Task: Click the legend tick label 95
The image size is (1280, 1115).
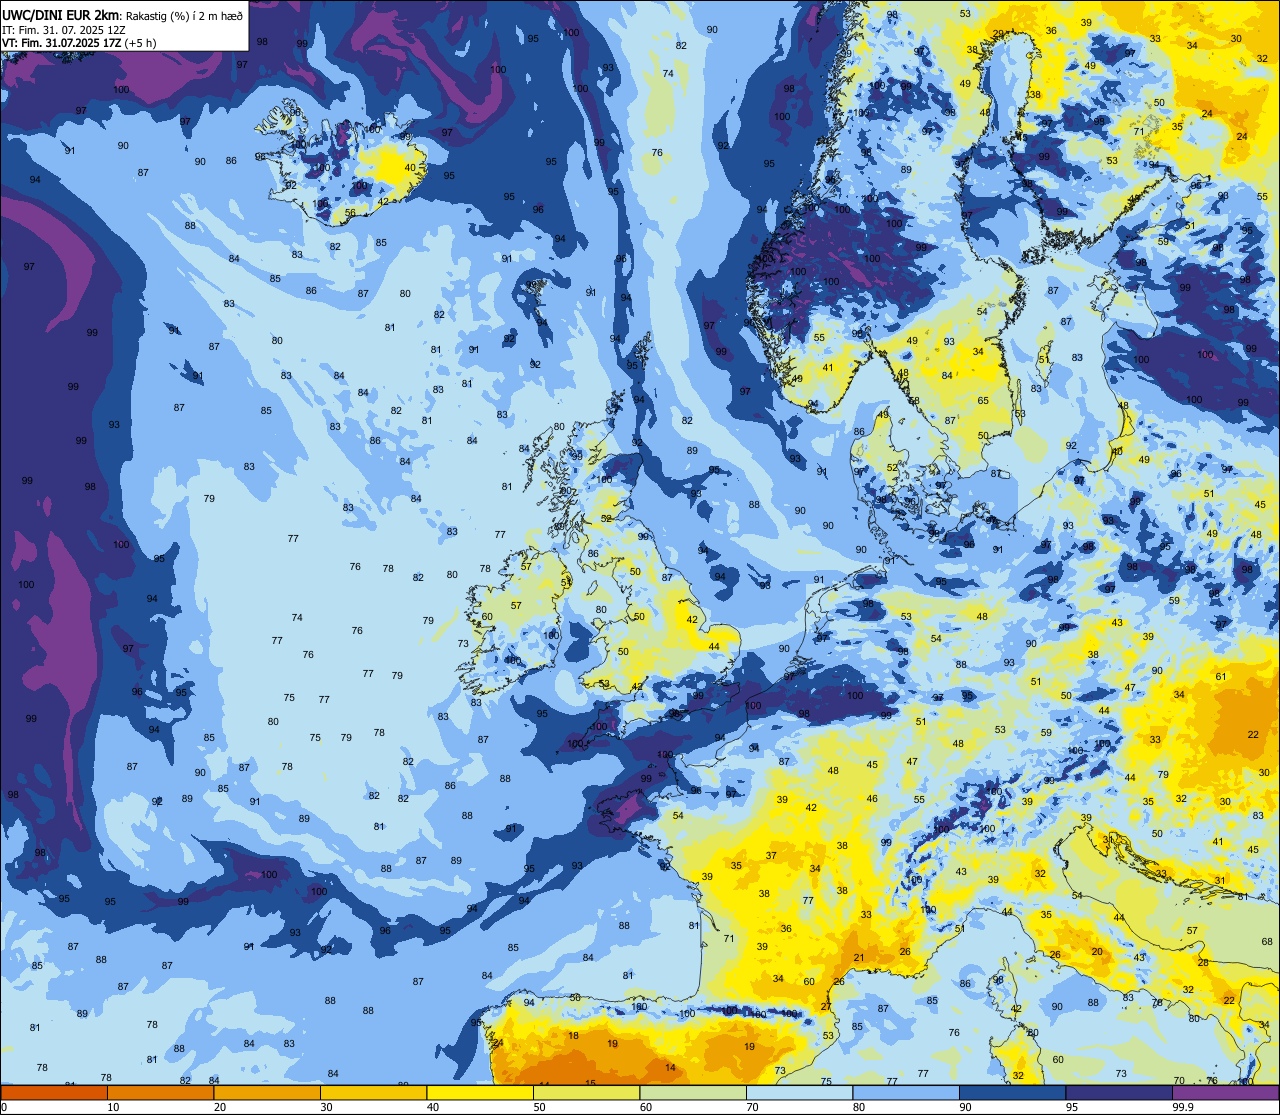Action: point(1072,1107)
